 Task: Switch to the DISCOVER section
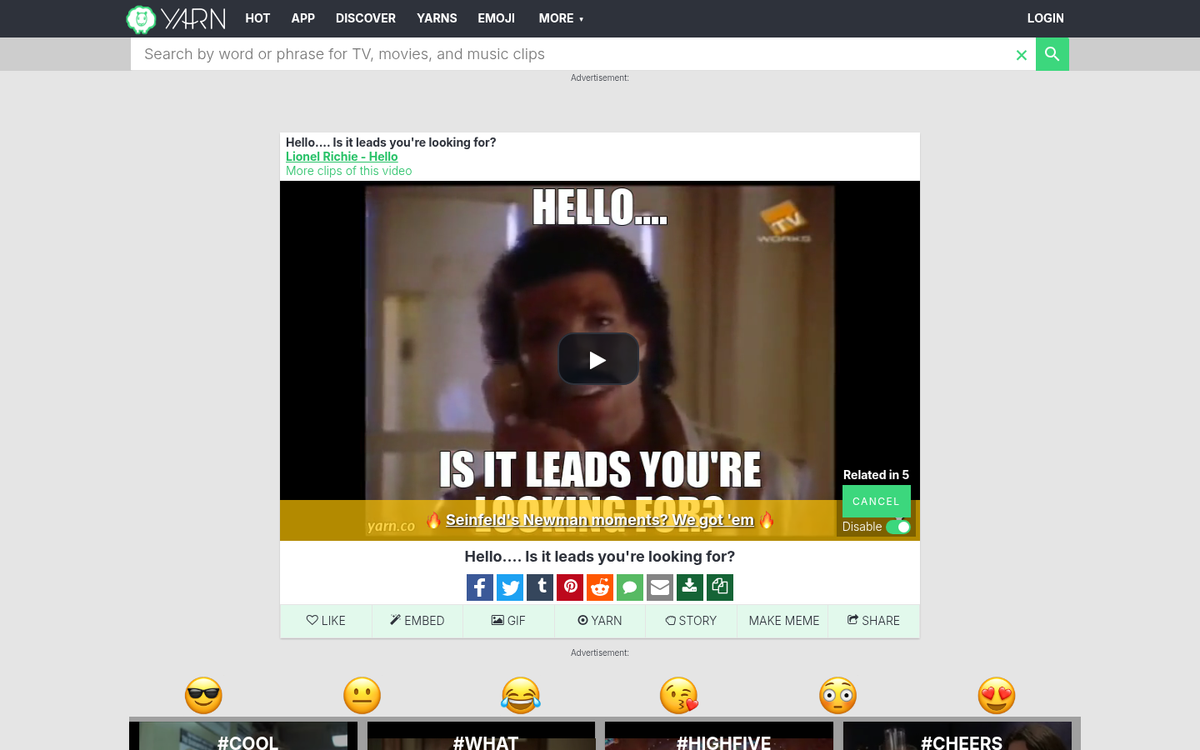[365, 18]
